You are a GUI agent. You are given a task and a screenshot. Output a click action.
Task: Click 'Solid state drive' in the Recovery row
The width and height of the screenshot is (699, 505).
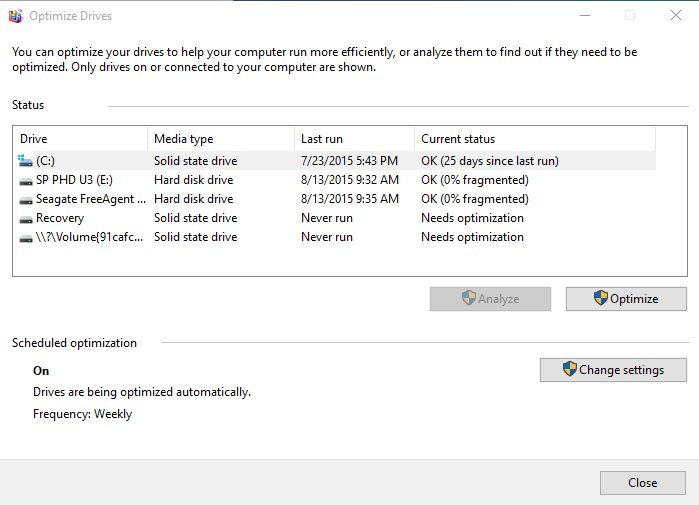pos(195,218)
